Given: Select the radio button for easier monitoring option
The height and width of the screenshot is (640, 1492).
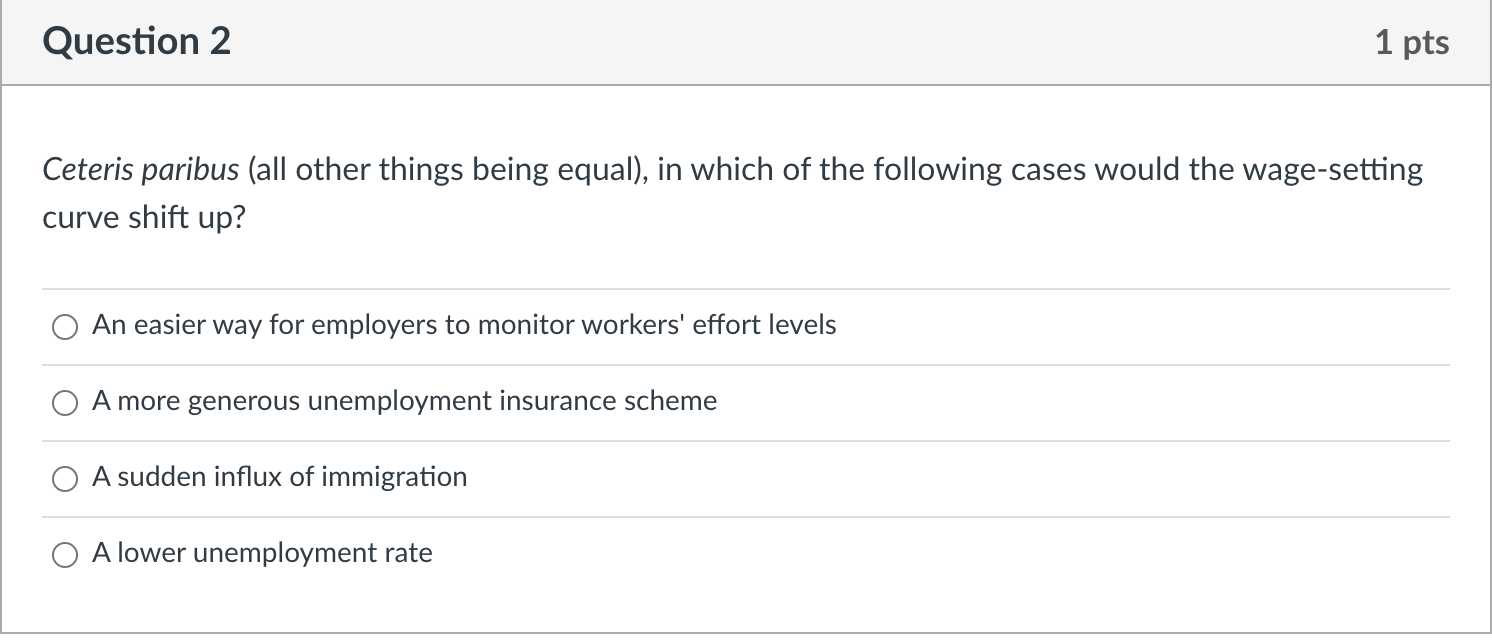Looking at the screenshot, I should click(x=65, y=327).
